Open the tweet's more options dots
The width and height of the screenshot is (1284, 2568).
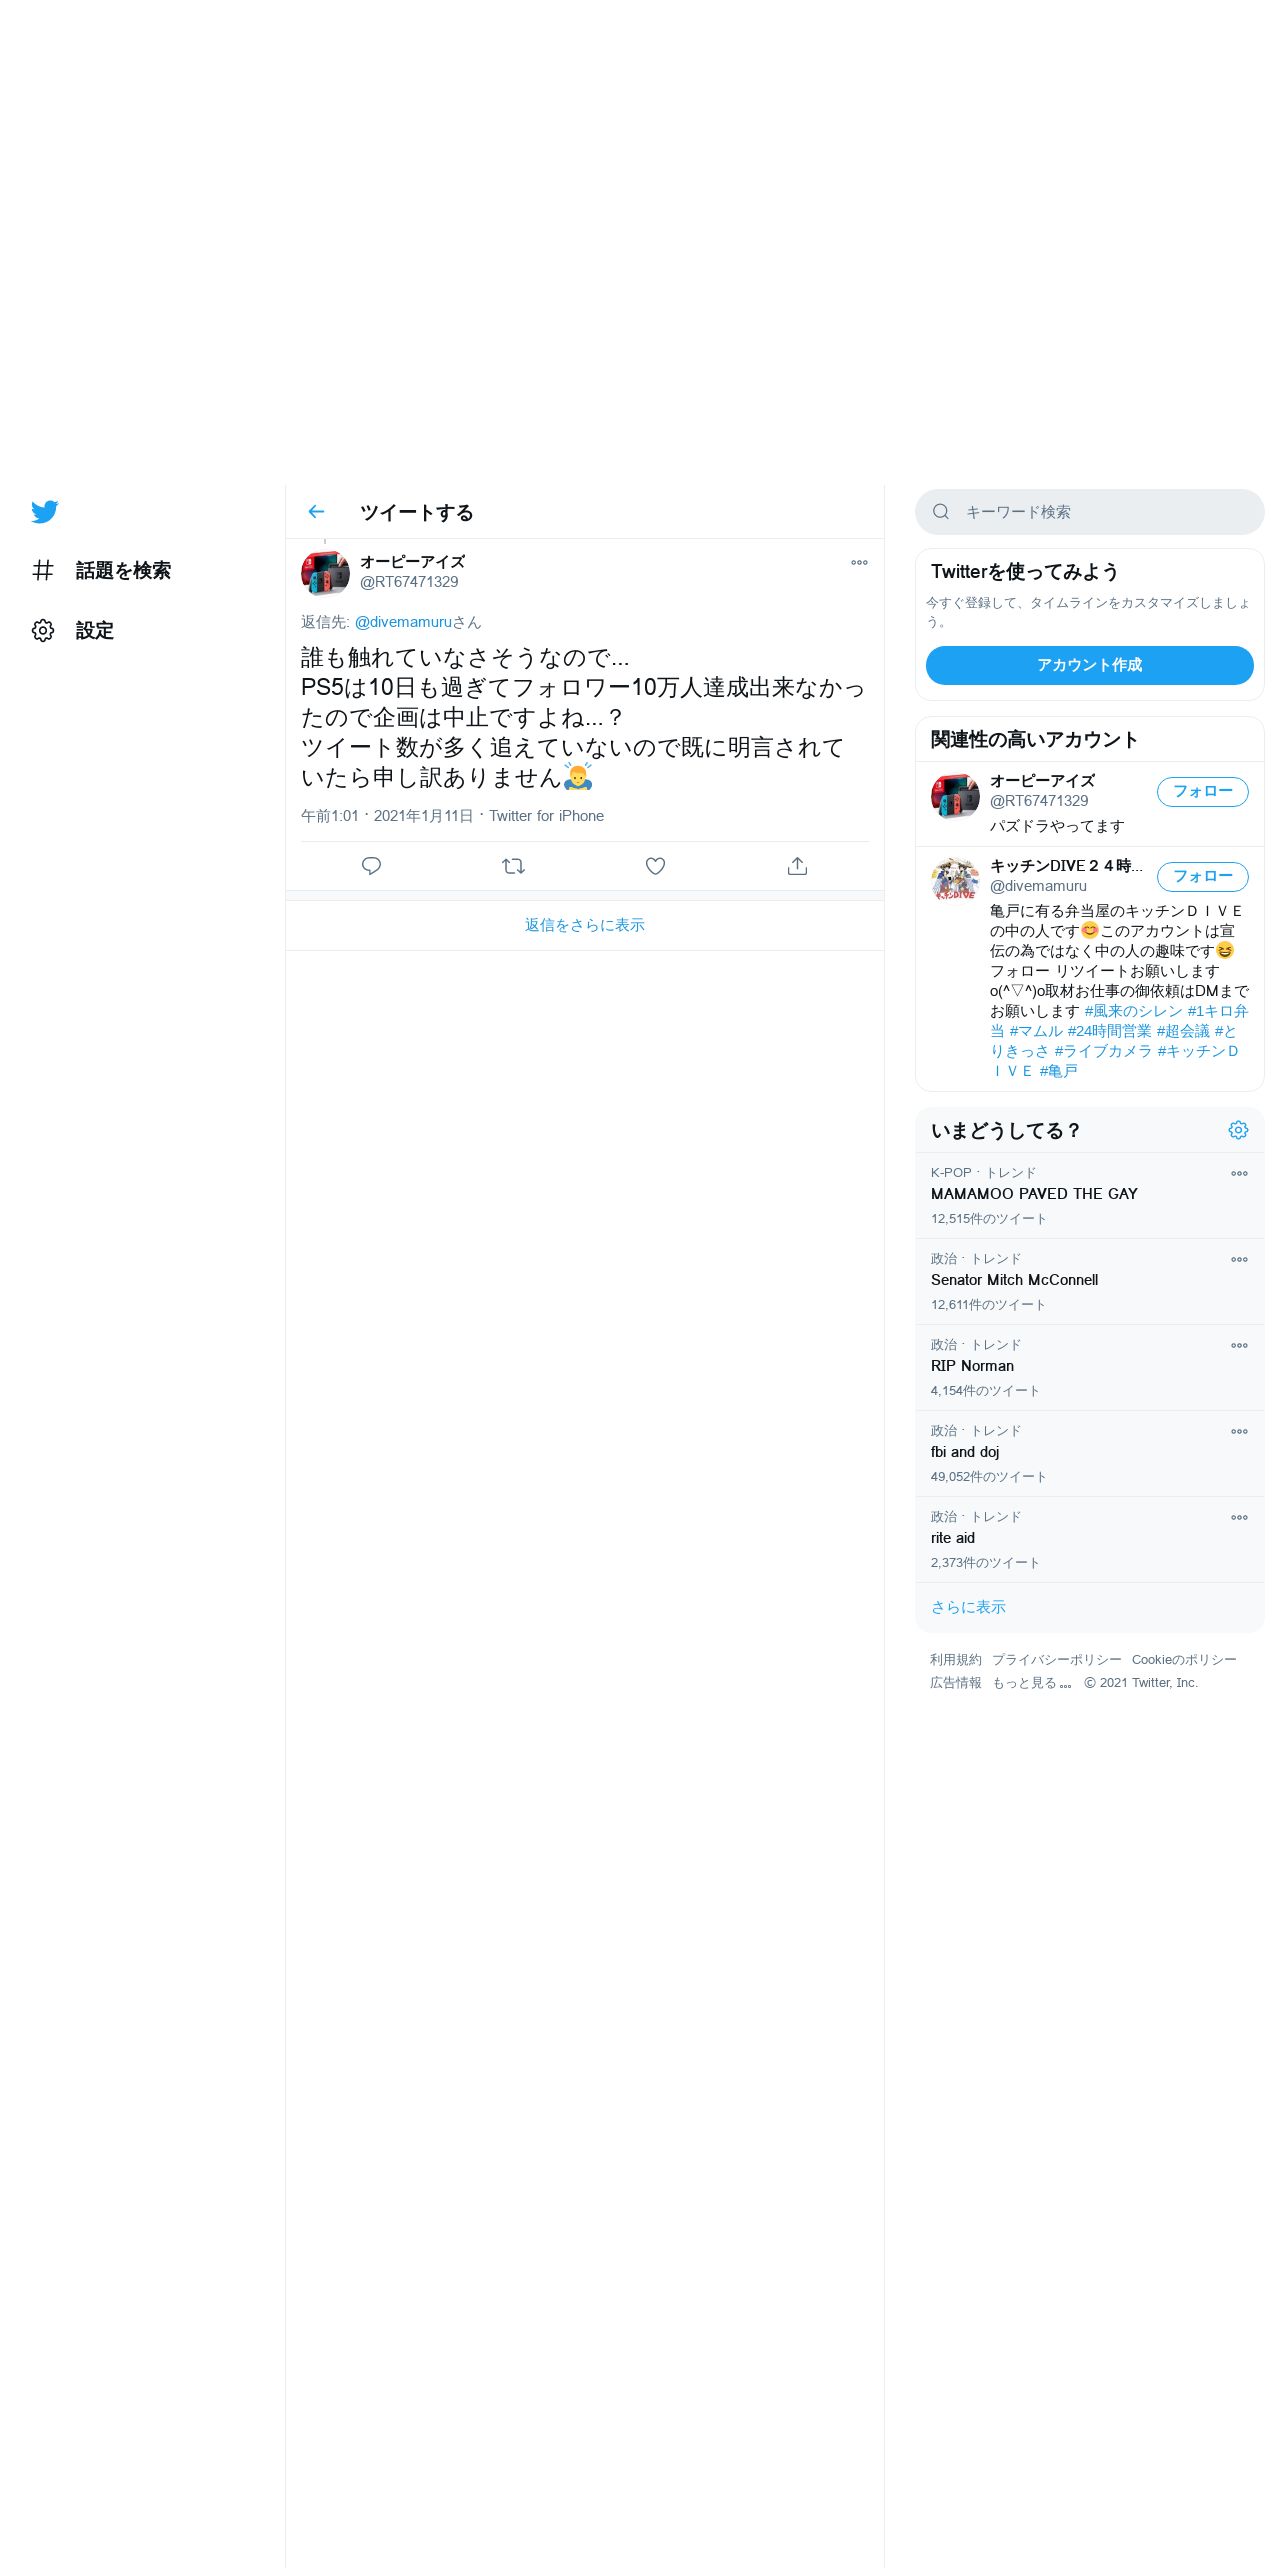pyautogui.click(x=859, y=563)
